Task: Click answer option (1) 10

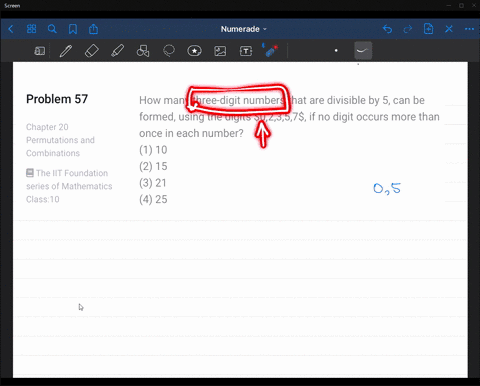Action: (x=153, y=150)
